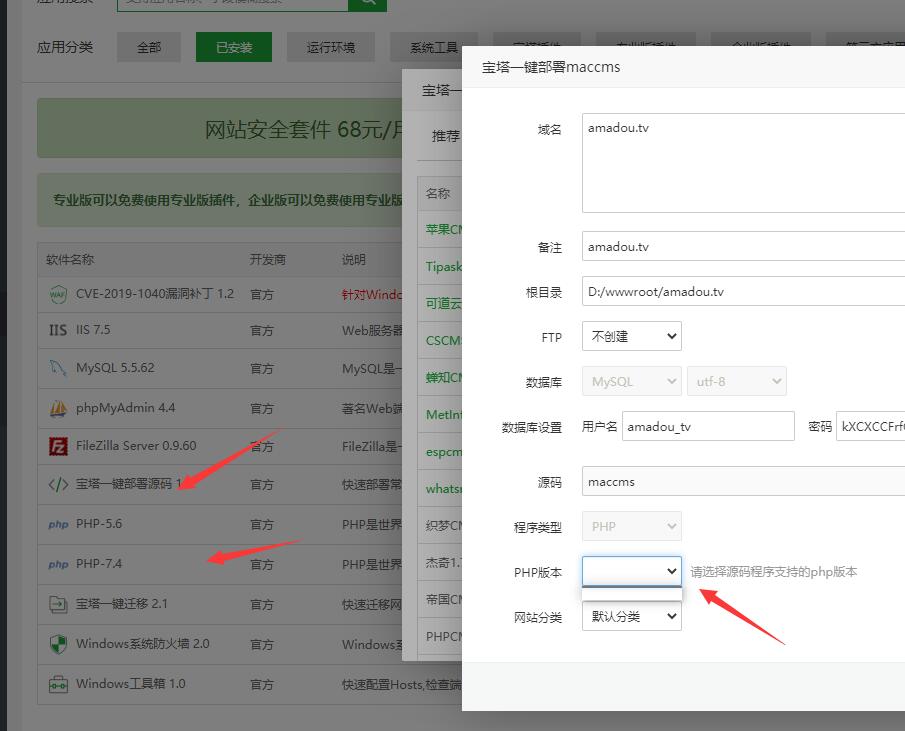The width and height of the screenshot is (905, 731).
Task: Click the whatsns link in source list
Action: point(443,489)
